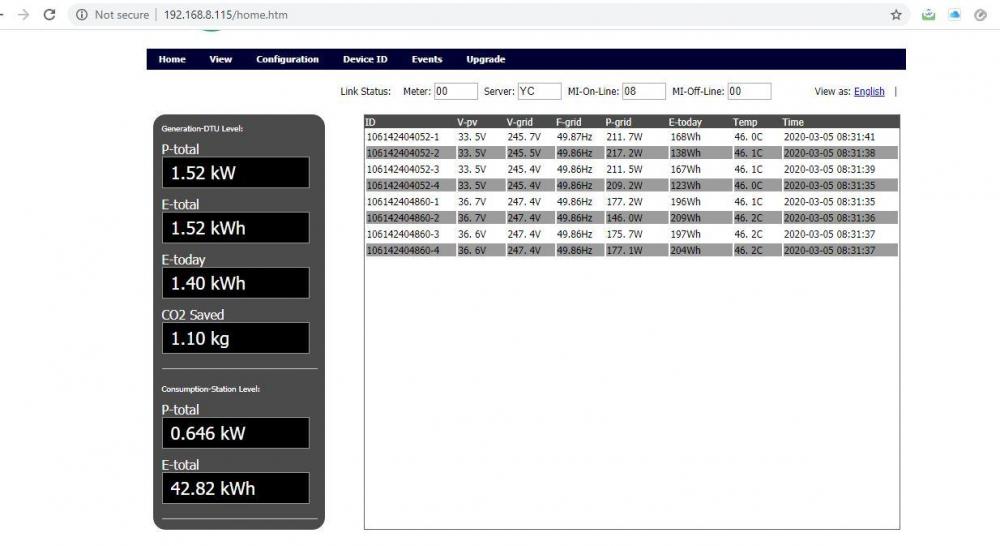Click E-today value 209Wh
Screen dimensions: 1000x546
click(x=686, y=218)
